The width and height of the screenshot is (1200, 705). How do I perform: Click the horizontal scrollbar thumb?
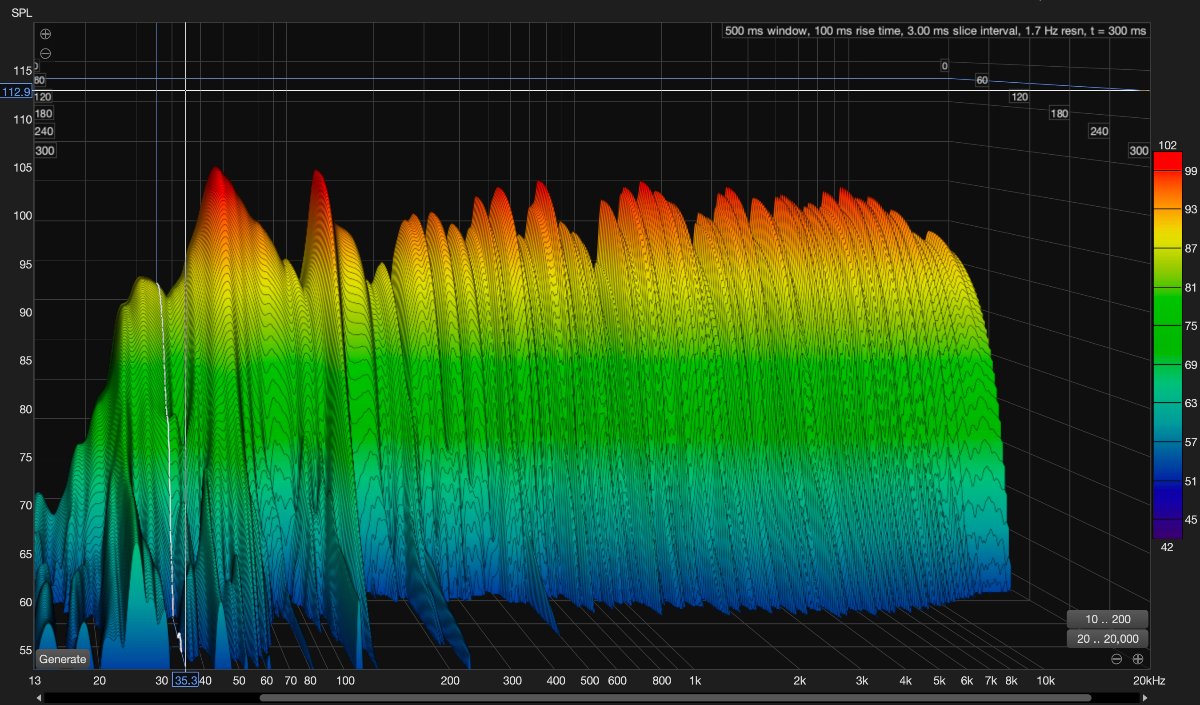click(675, 697)
